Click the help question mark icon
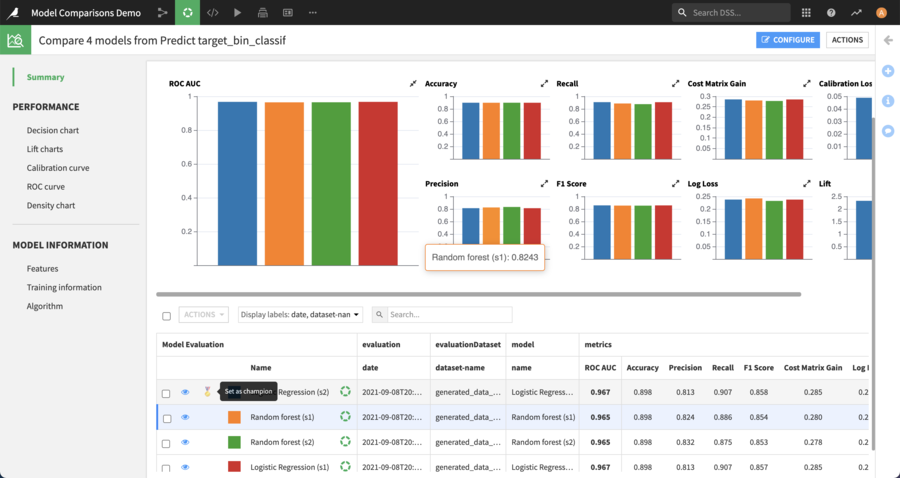 point(831,13)
